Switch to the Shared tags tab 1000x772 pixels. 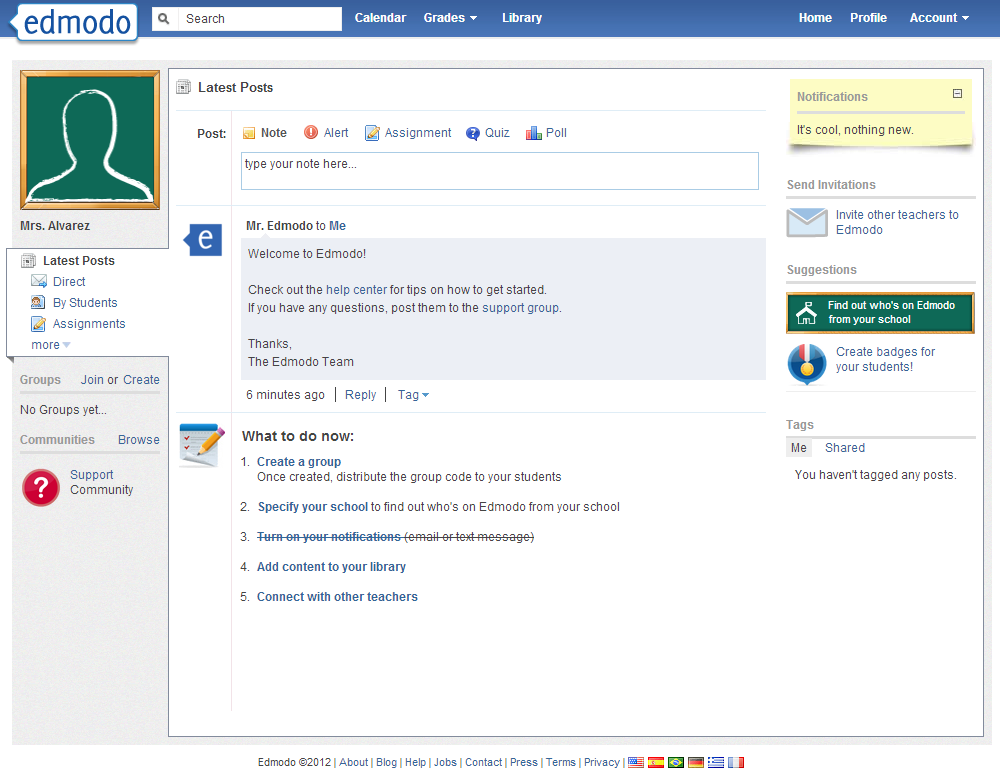(x=845, y=447)
